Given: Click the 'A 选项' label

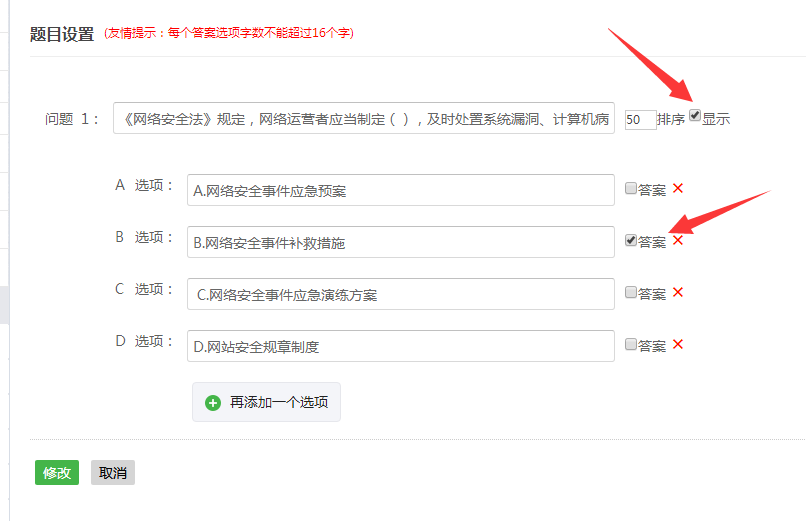Looking at the screenshot, I should coord(144,185).
